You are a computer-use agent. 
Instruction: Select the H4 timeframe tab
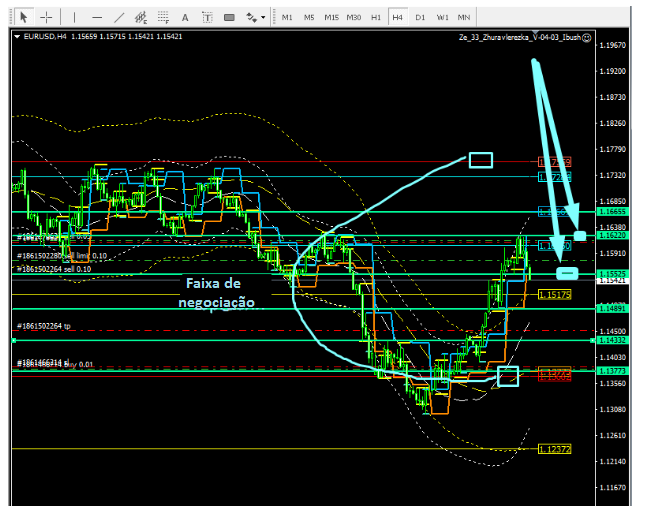click(x=398, y=17)
